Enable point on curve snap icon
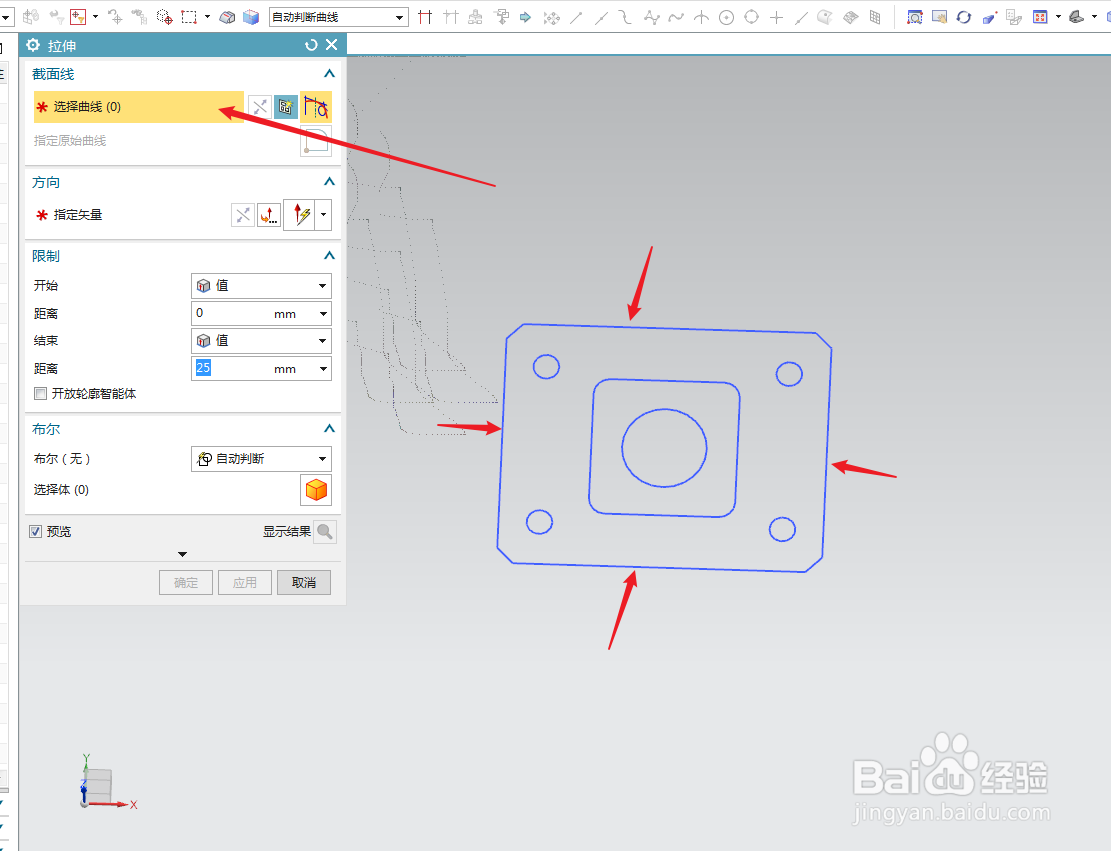This screenshot has height=851, width=1111. pos(801,17)
